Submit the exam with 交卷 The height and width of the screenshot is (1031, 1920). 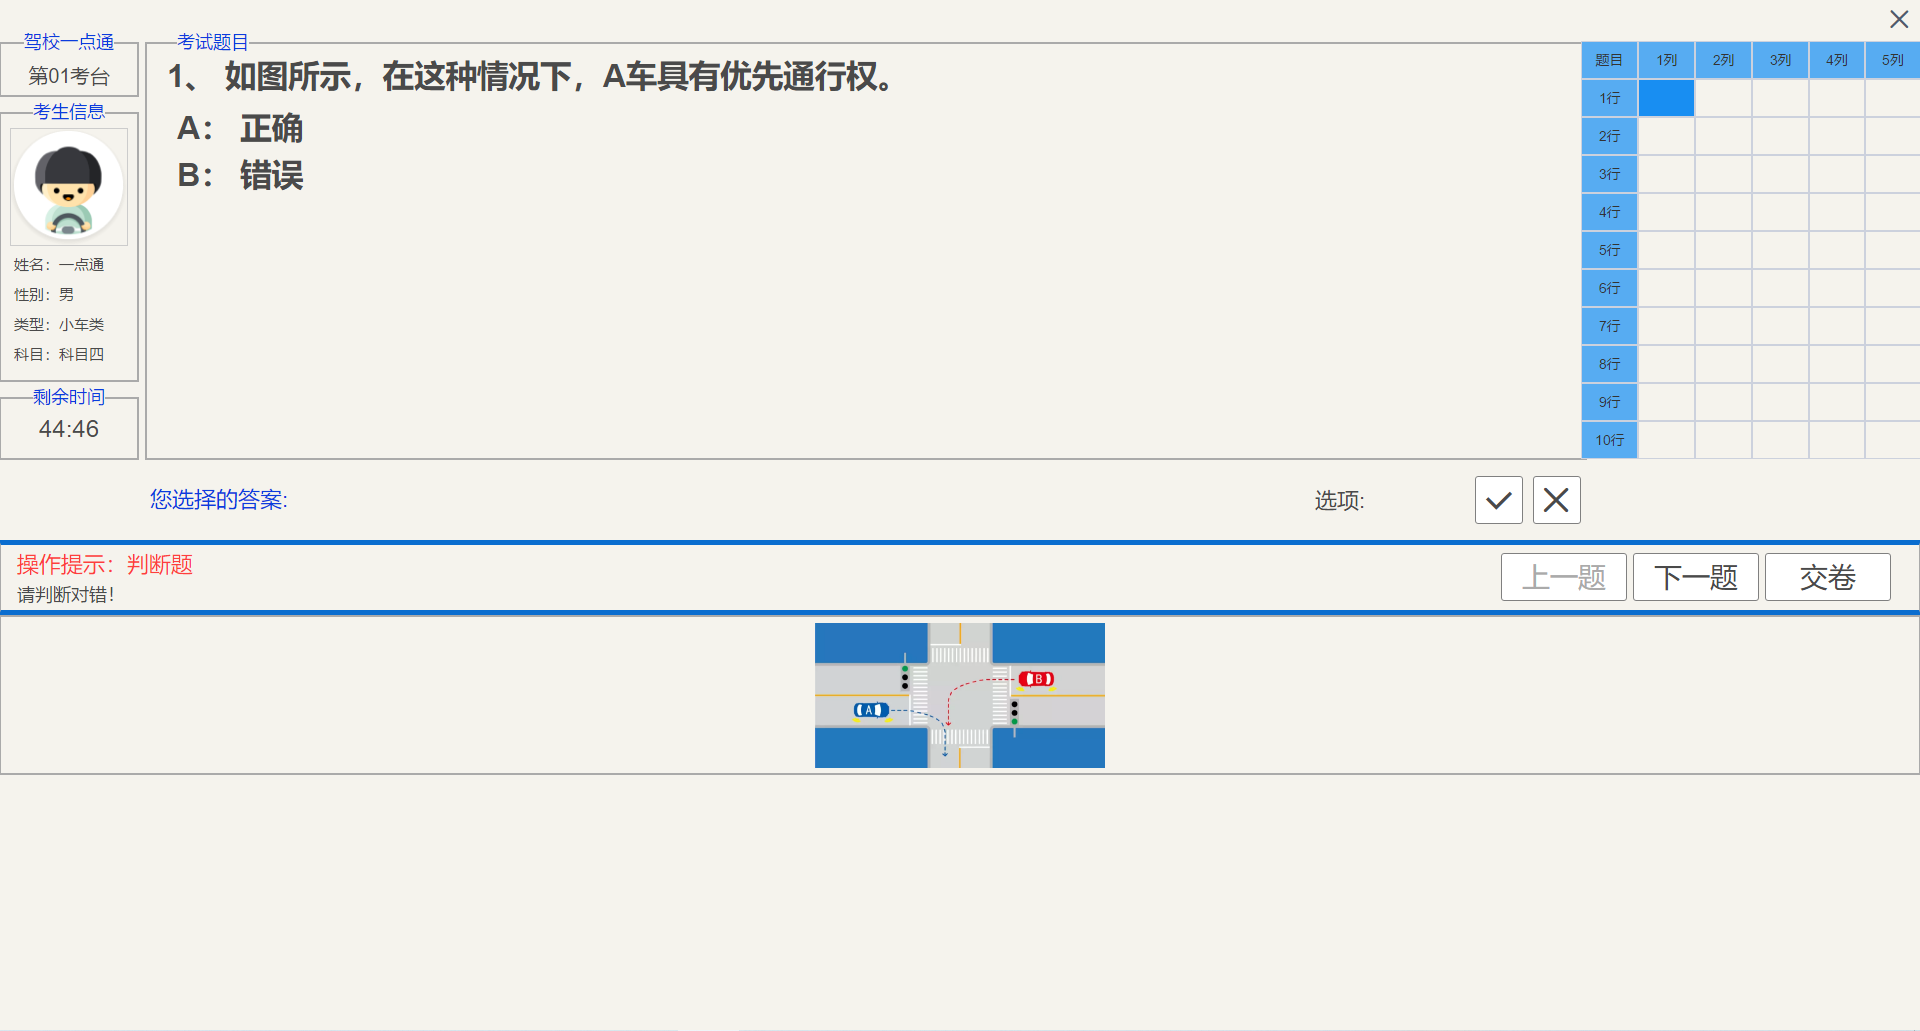point(1827,577)
